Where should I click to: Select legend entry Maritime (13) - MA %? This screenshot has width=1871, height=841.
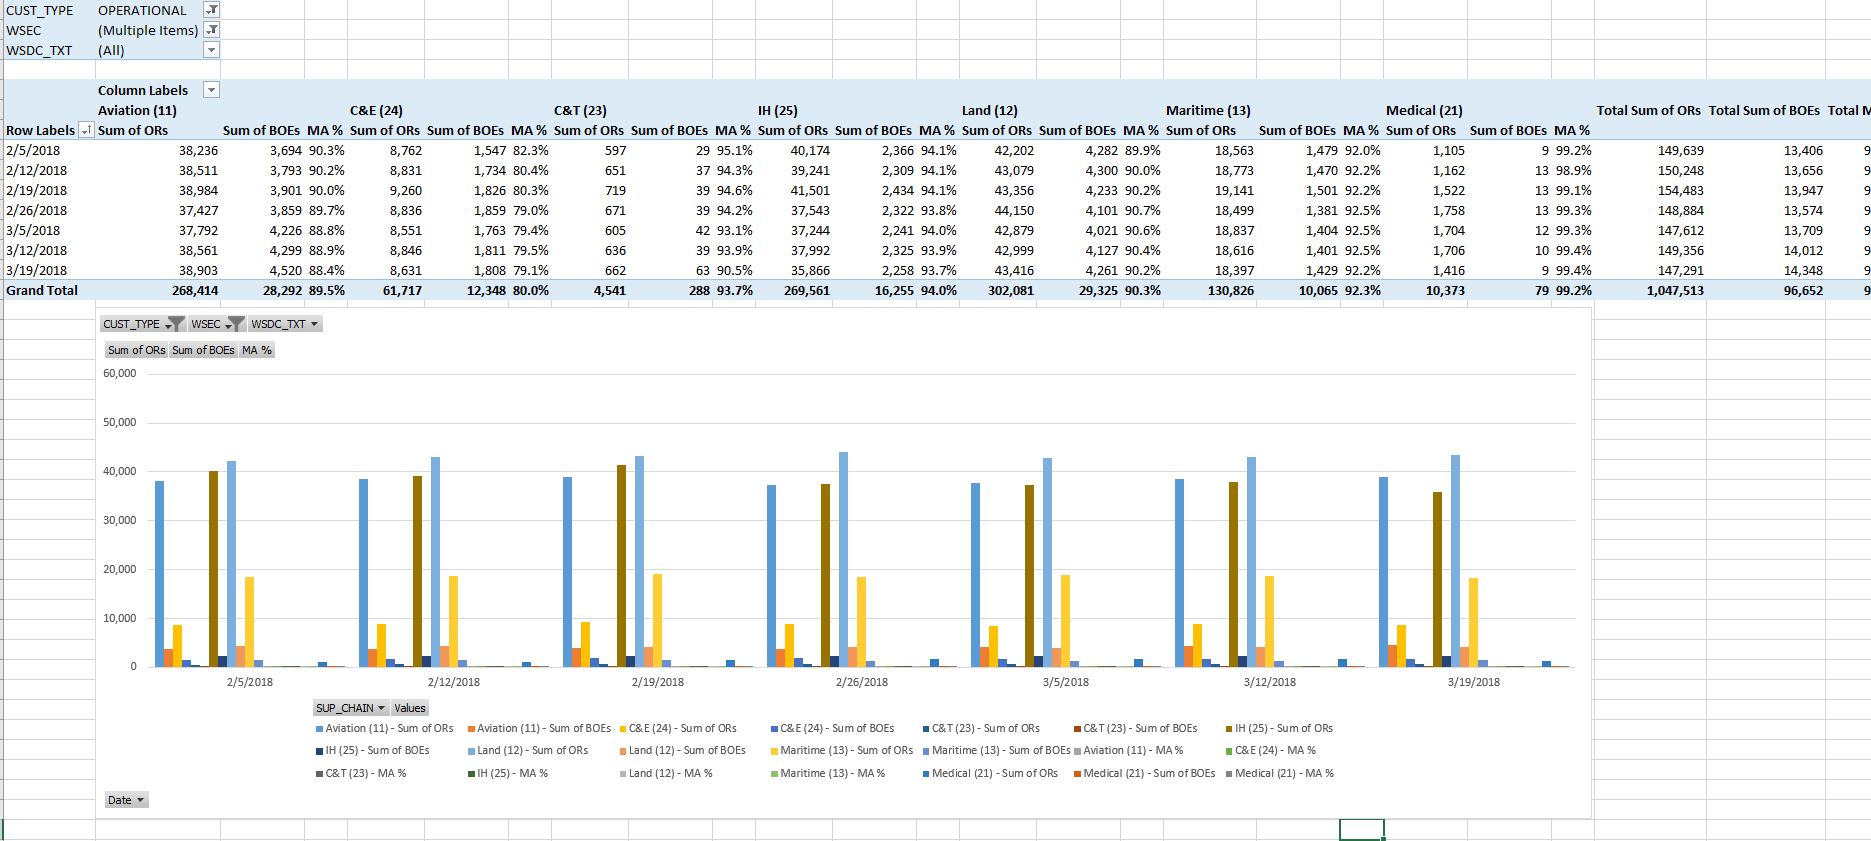click(828, 773)
